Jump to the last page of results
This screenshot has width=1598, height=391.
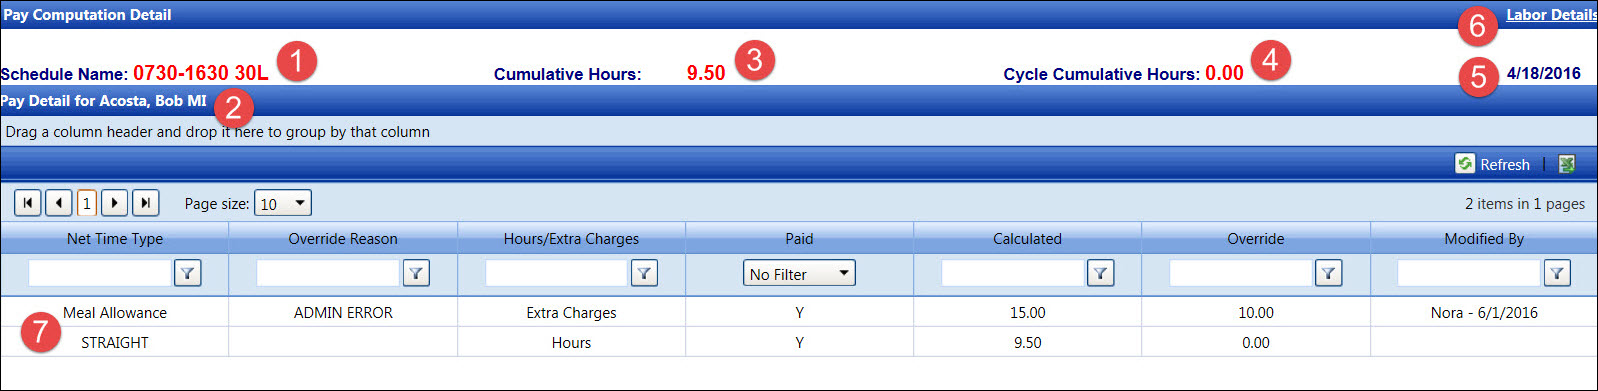[146, 203]
